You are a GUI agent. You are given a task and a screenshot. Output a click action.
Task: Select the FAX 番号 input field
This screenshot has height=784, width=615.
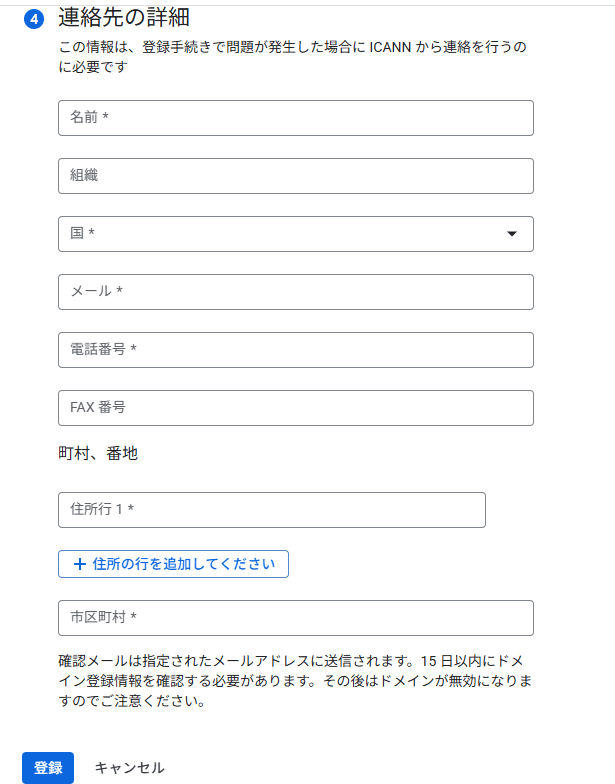(296, 408)
